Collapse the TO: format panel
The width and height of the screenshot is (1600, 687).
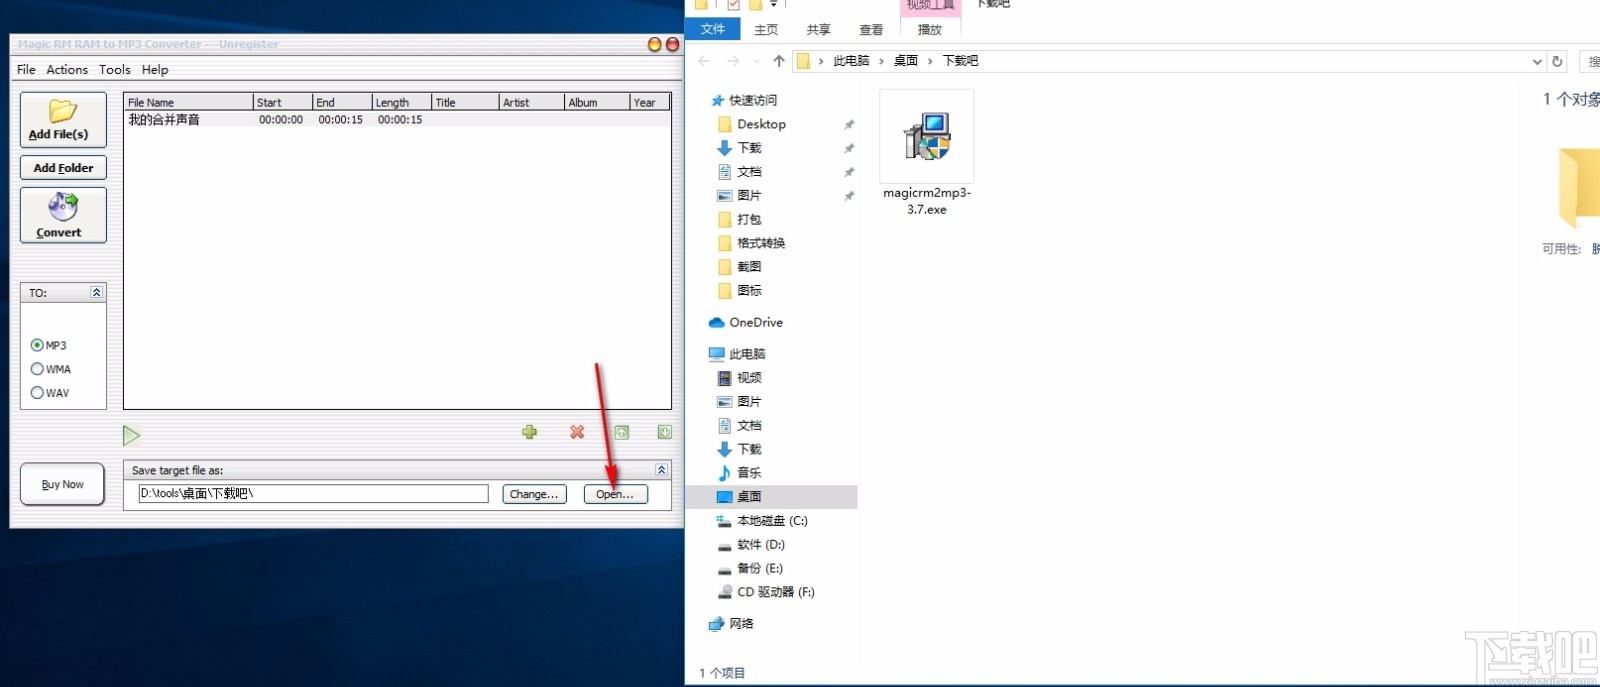point(96,292)
